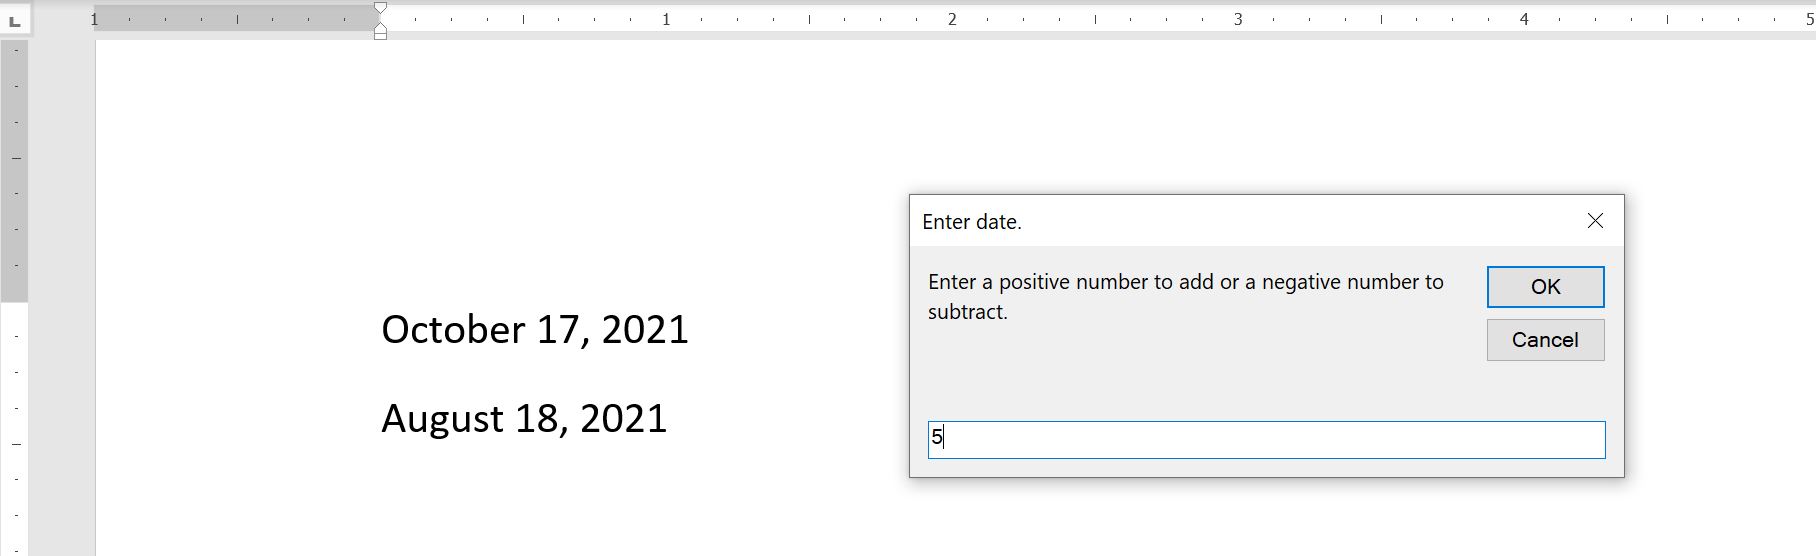Viewport: 1816px width, 556px height.
Task: Click the text August 18, 2021
Action: 524,418
